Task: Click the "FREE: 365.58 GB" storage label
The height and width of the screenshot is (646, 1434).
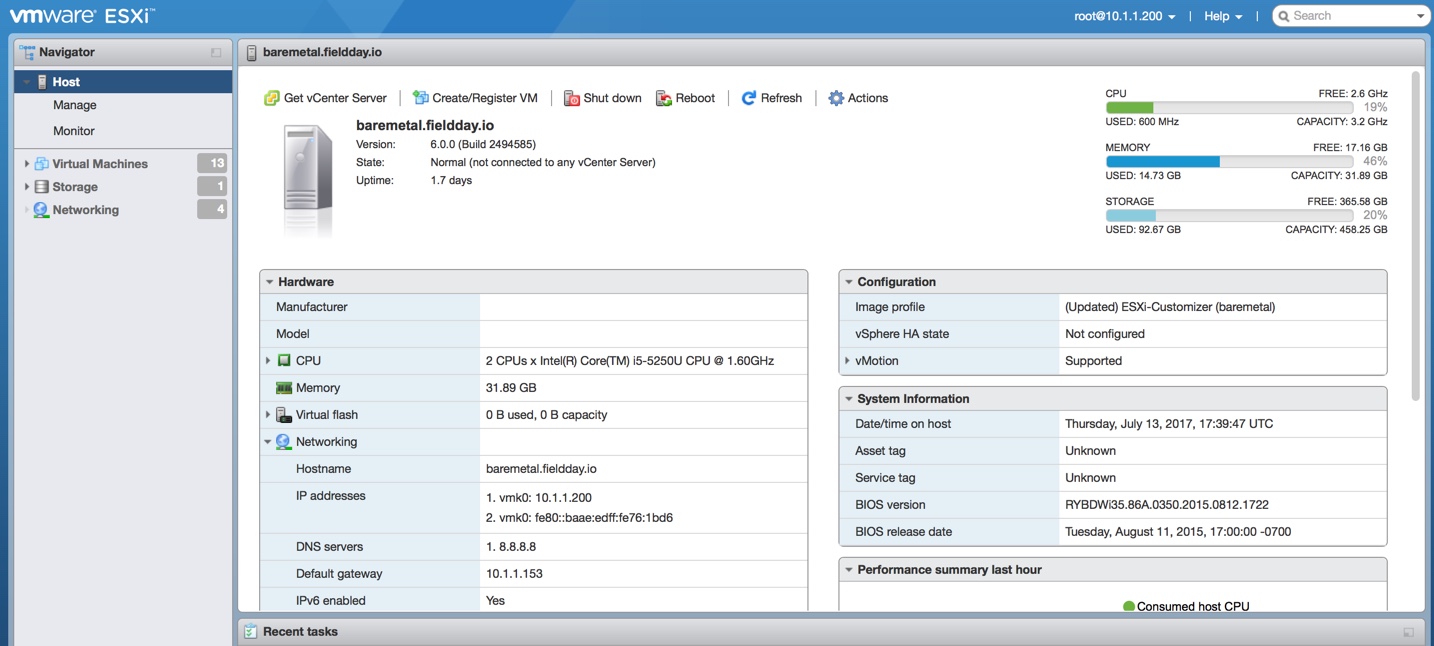Action: (1347, 201)
